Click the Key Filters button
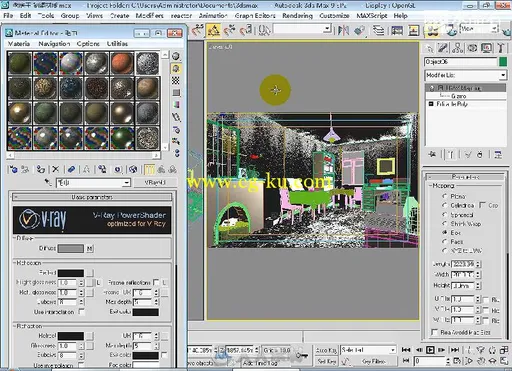 point(373,361)
